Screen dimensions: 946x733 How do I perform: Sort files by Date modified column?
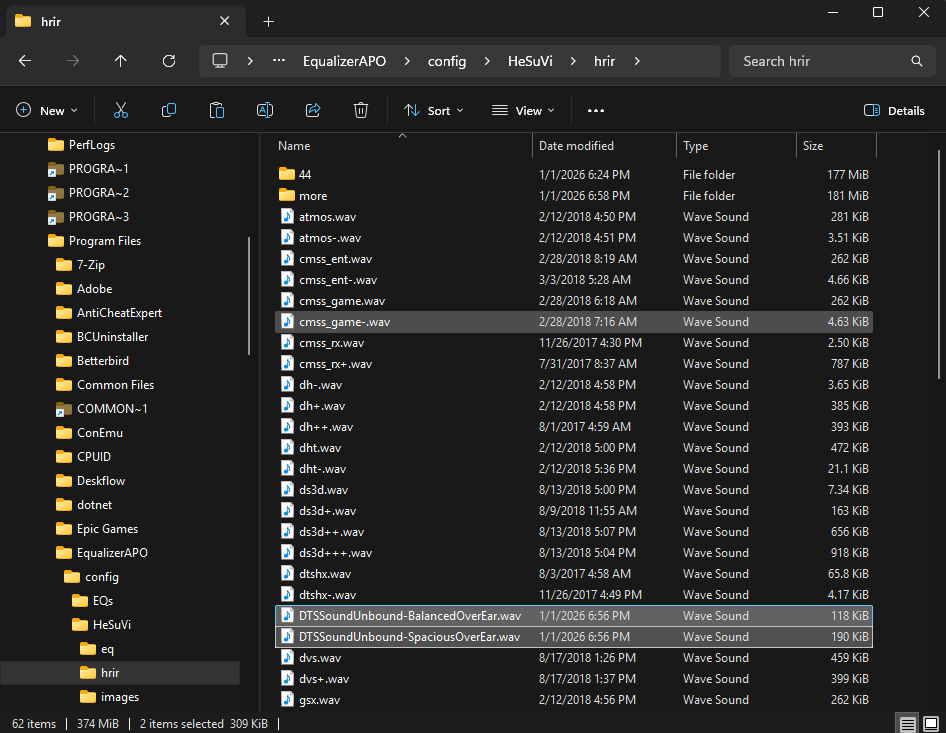[x=576, y=146]
